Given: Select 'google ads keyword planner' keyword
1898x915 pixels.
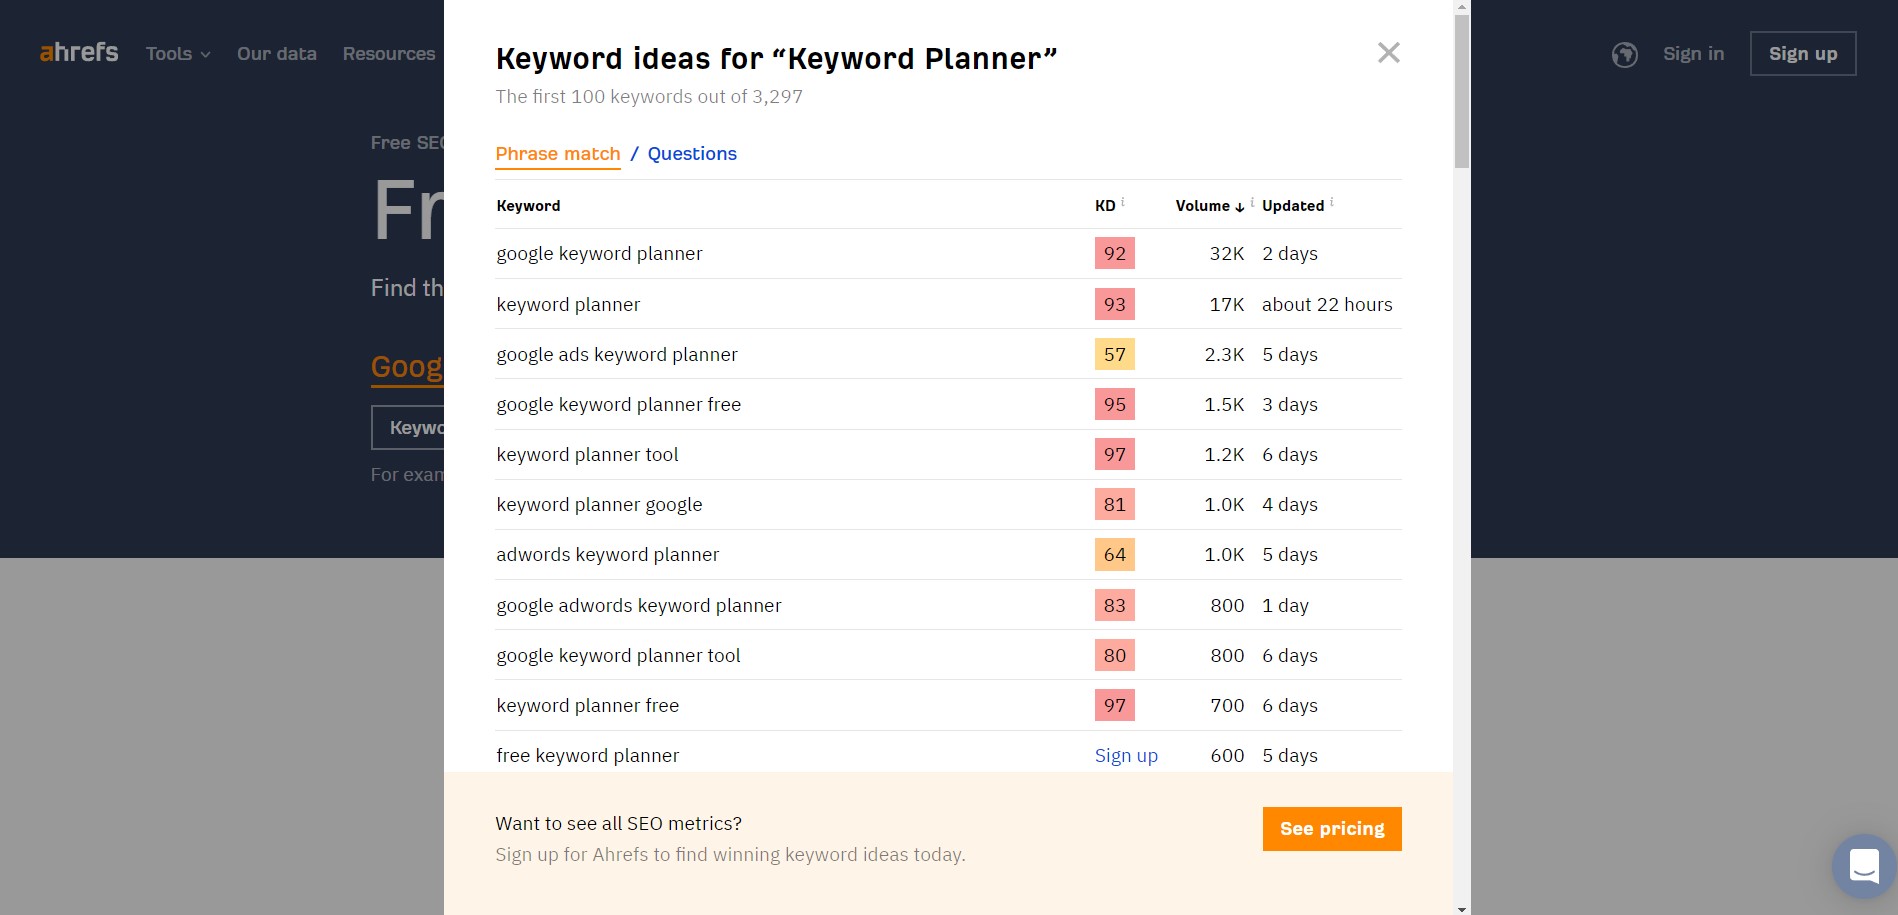Looking at the screenshot, I should [x=617, y=355].
